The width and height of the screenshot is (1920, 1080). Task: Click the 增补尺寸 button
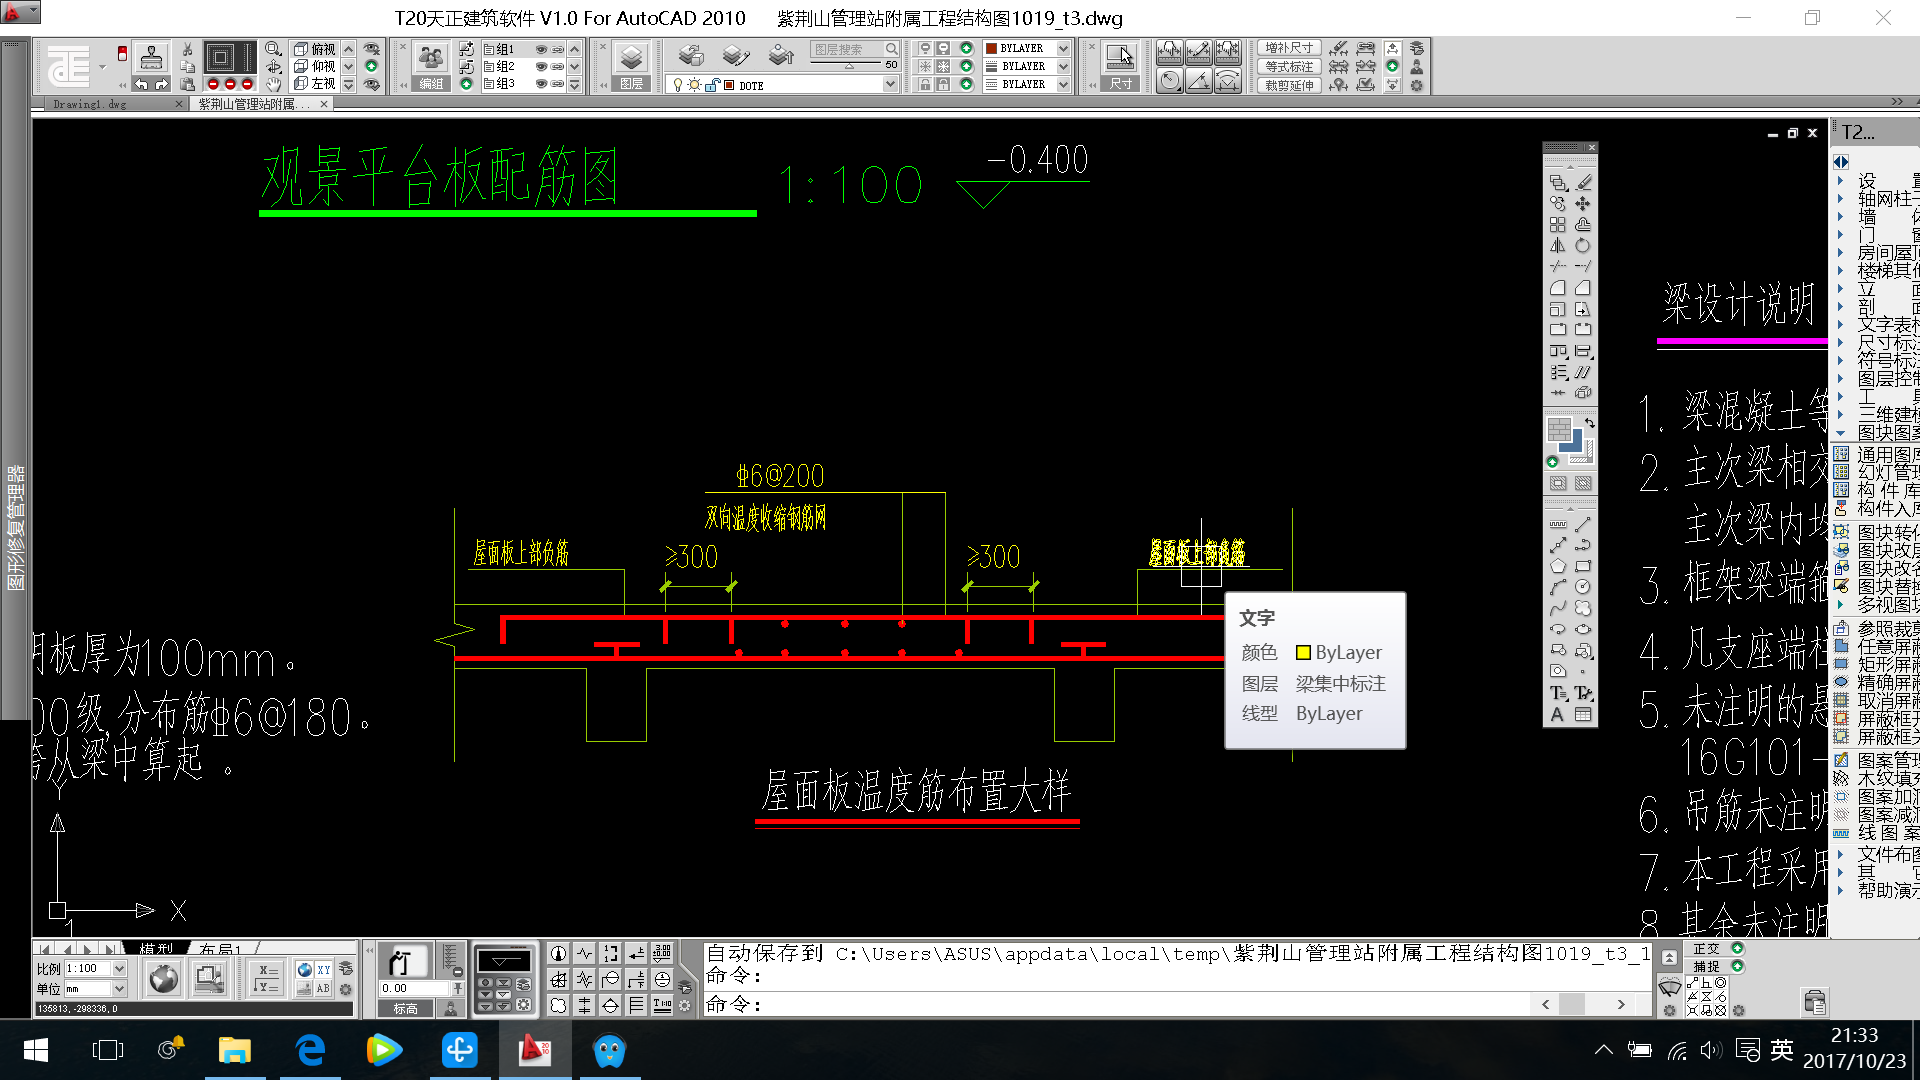1289,48
